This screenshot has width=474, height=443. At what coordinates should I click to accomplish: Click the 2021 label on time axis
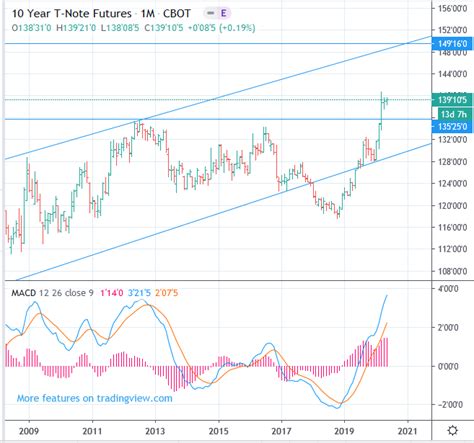click(x=408, y=431)
